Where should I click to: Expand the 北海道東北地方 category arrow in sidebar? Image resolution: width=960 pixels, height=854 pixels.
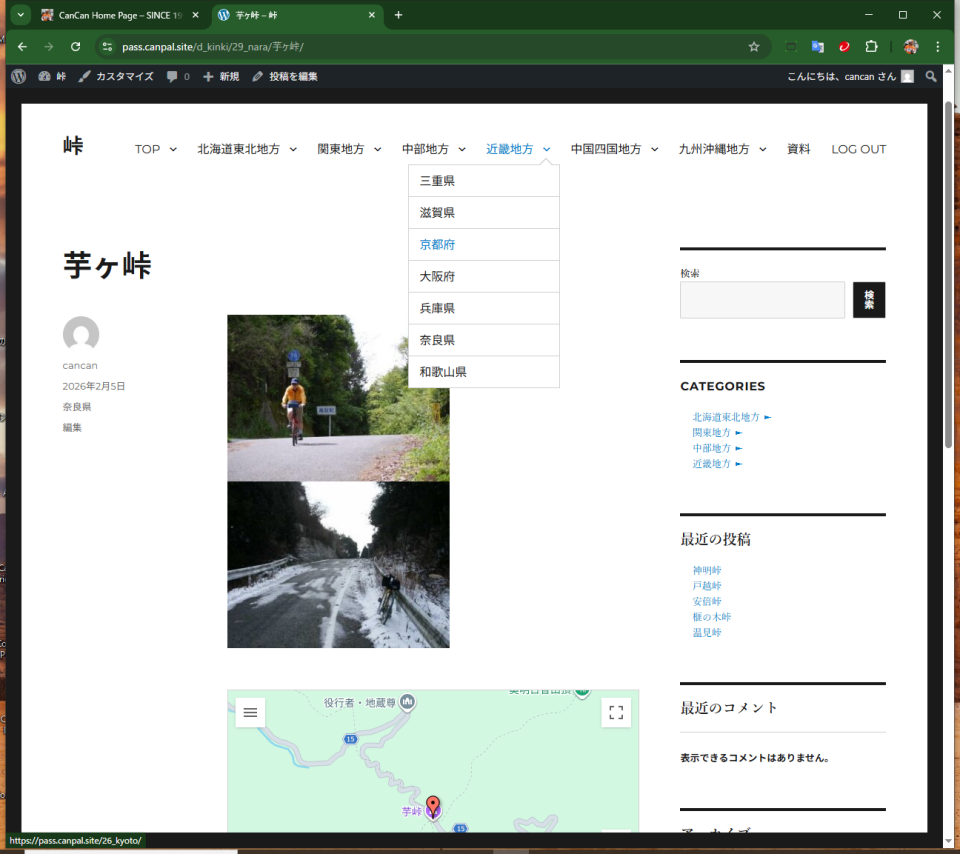click(x=768, y=417)
